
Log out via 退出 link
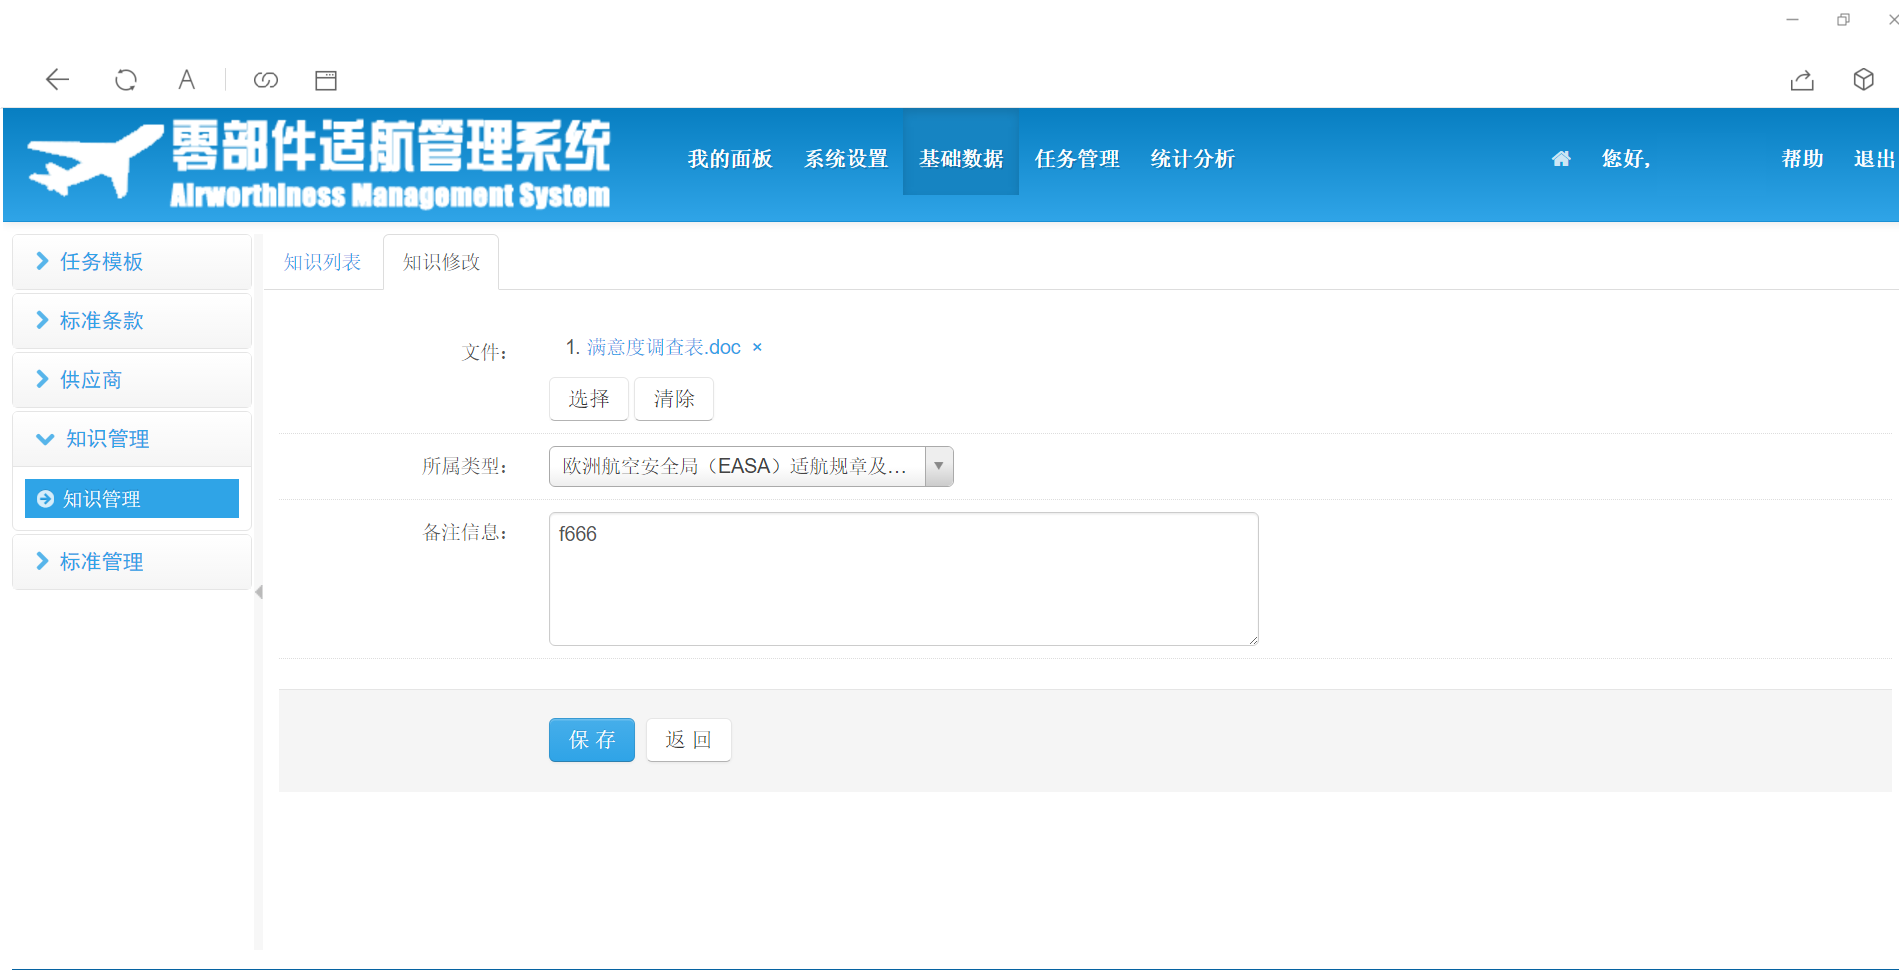point(1874,159)
